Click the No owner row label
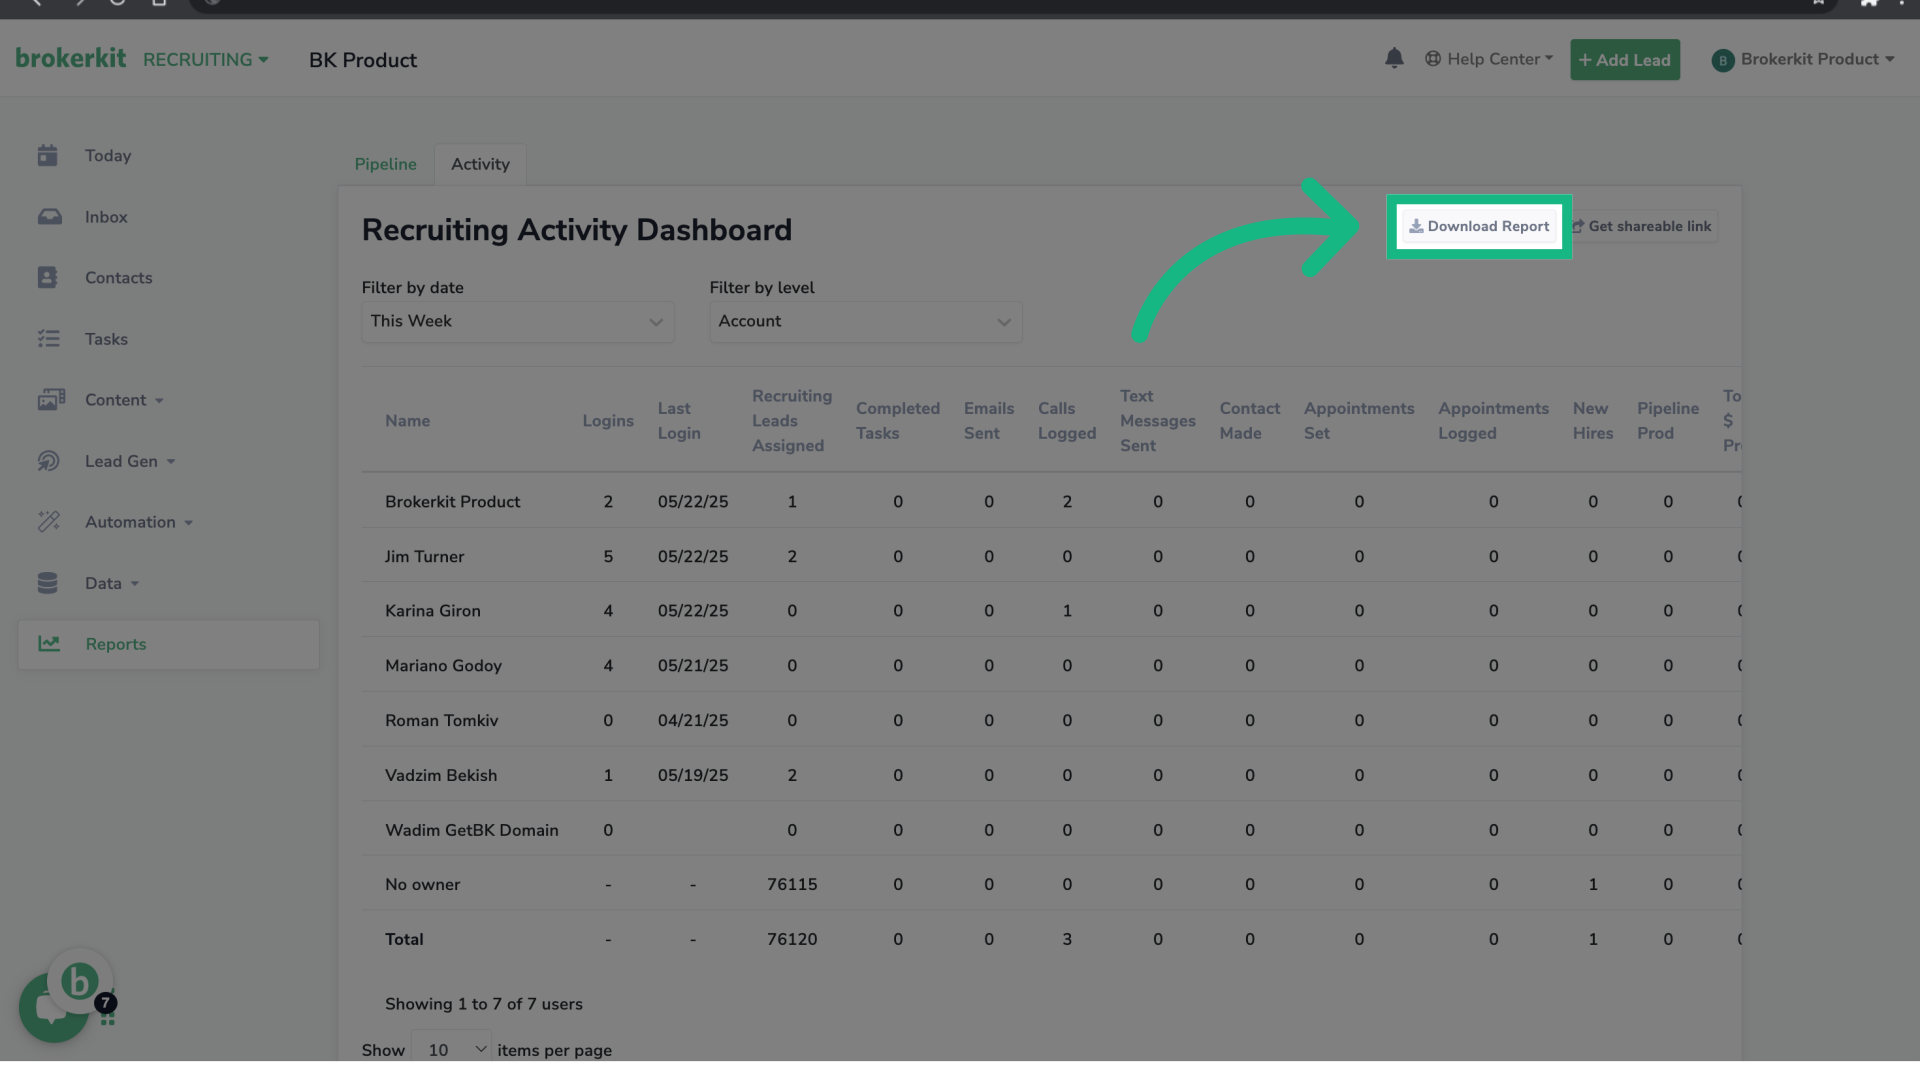 pyautogui.click(x=423, y=885)
